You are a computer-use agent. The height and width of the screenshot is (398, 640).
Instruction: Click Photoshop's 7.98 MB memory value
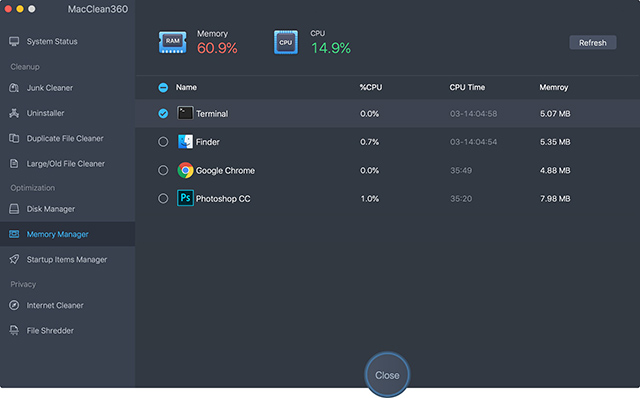[555, 199]
